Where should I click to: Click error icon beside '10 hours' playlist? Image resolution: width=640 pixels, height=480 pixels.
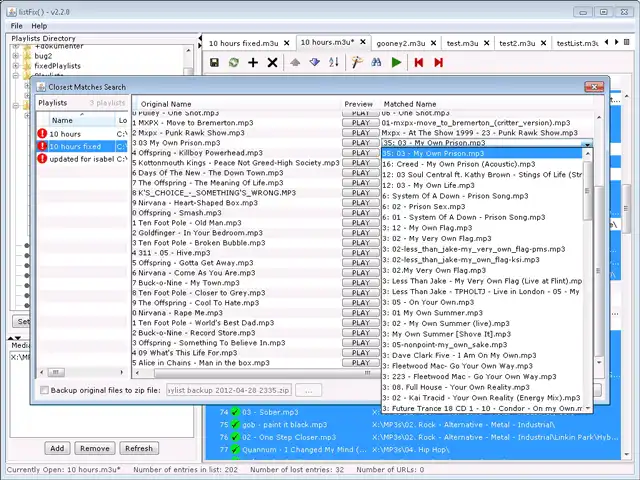(42, 133)
